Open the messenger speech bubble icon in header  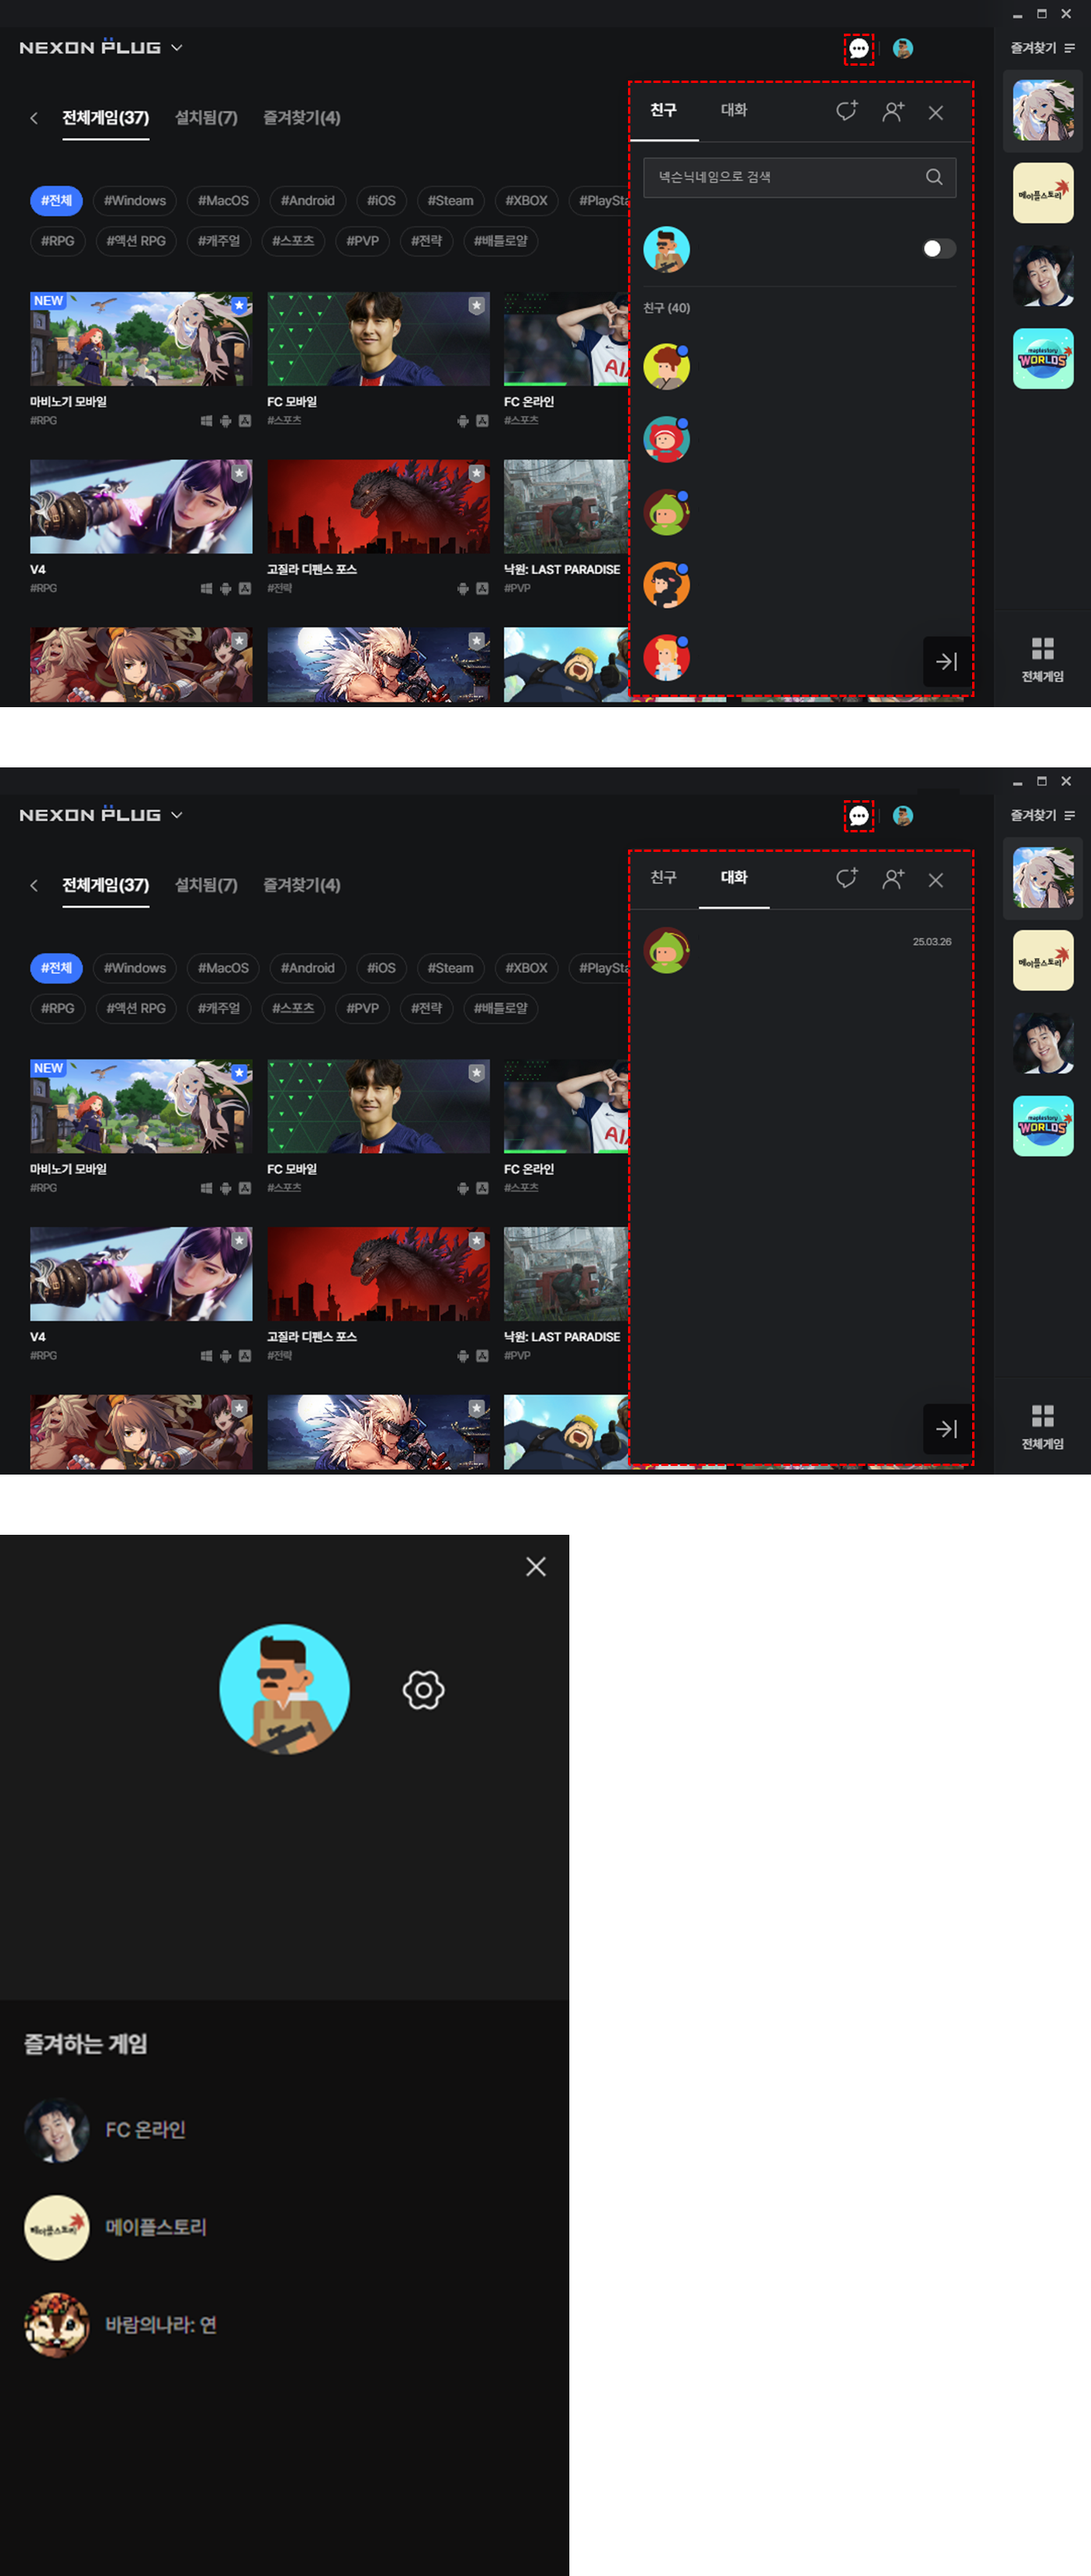click(858, 49)
